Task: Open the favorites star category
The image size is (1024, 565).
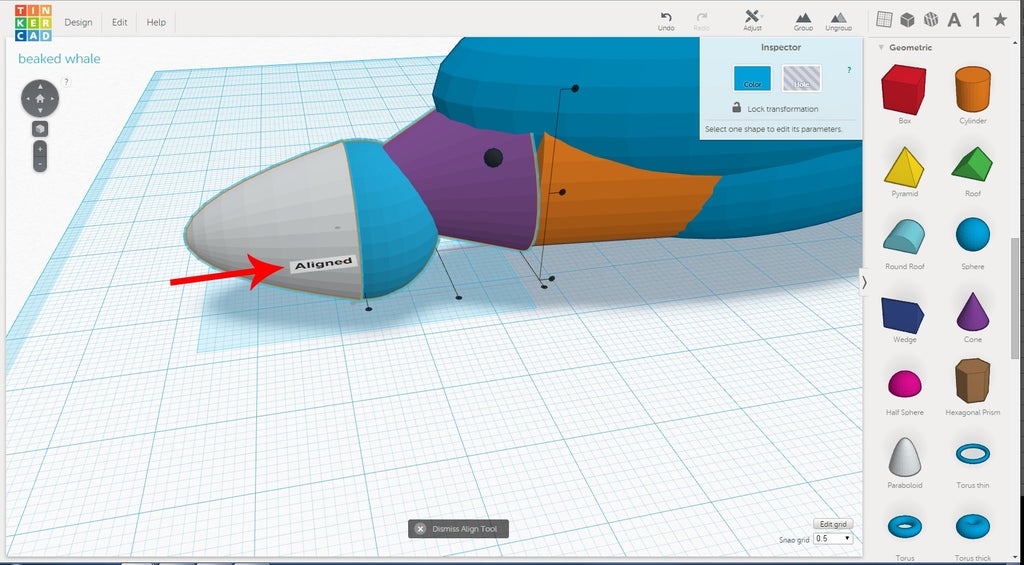Action: pos(1000,20)
